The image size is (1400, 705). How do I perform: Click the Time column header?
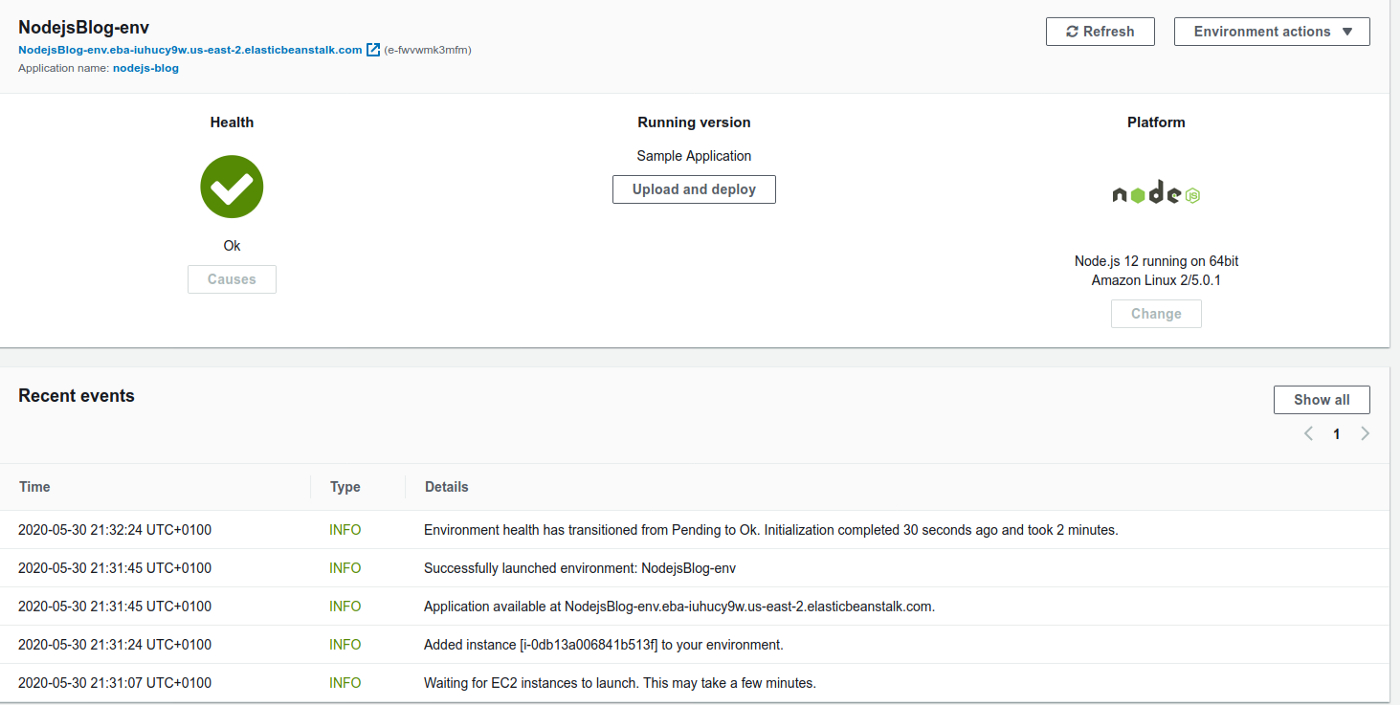click(x=35, y=487)
